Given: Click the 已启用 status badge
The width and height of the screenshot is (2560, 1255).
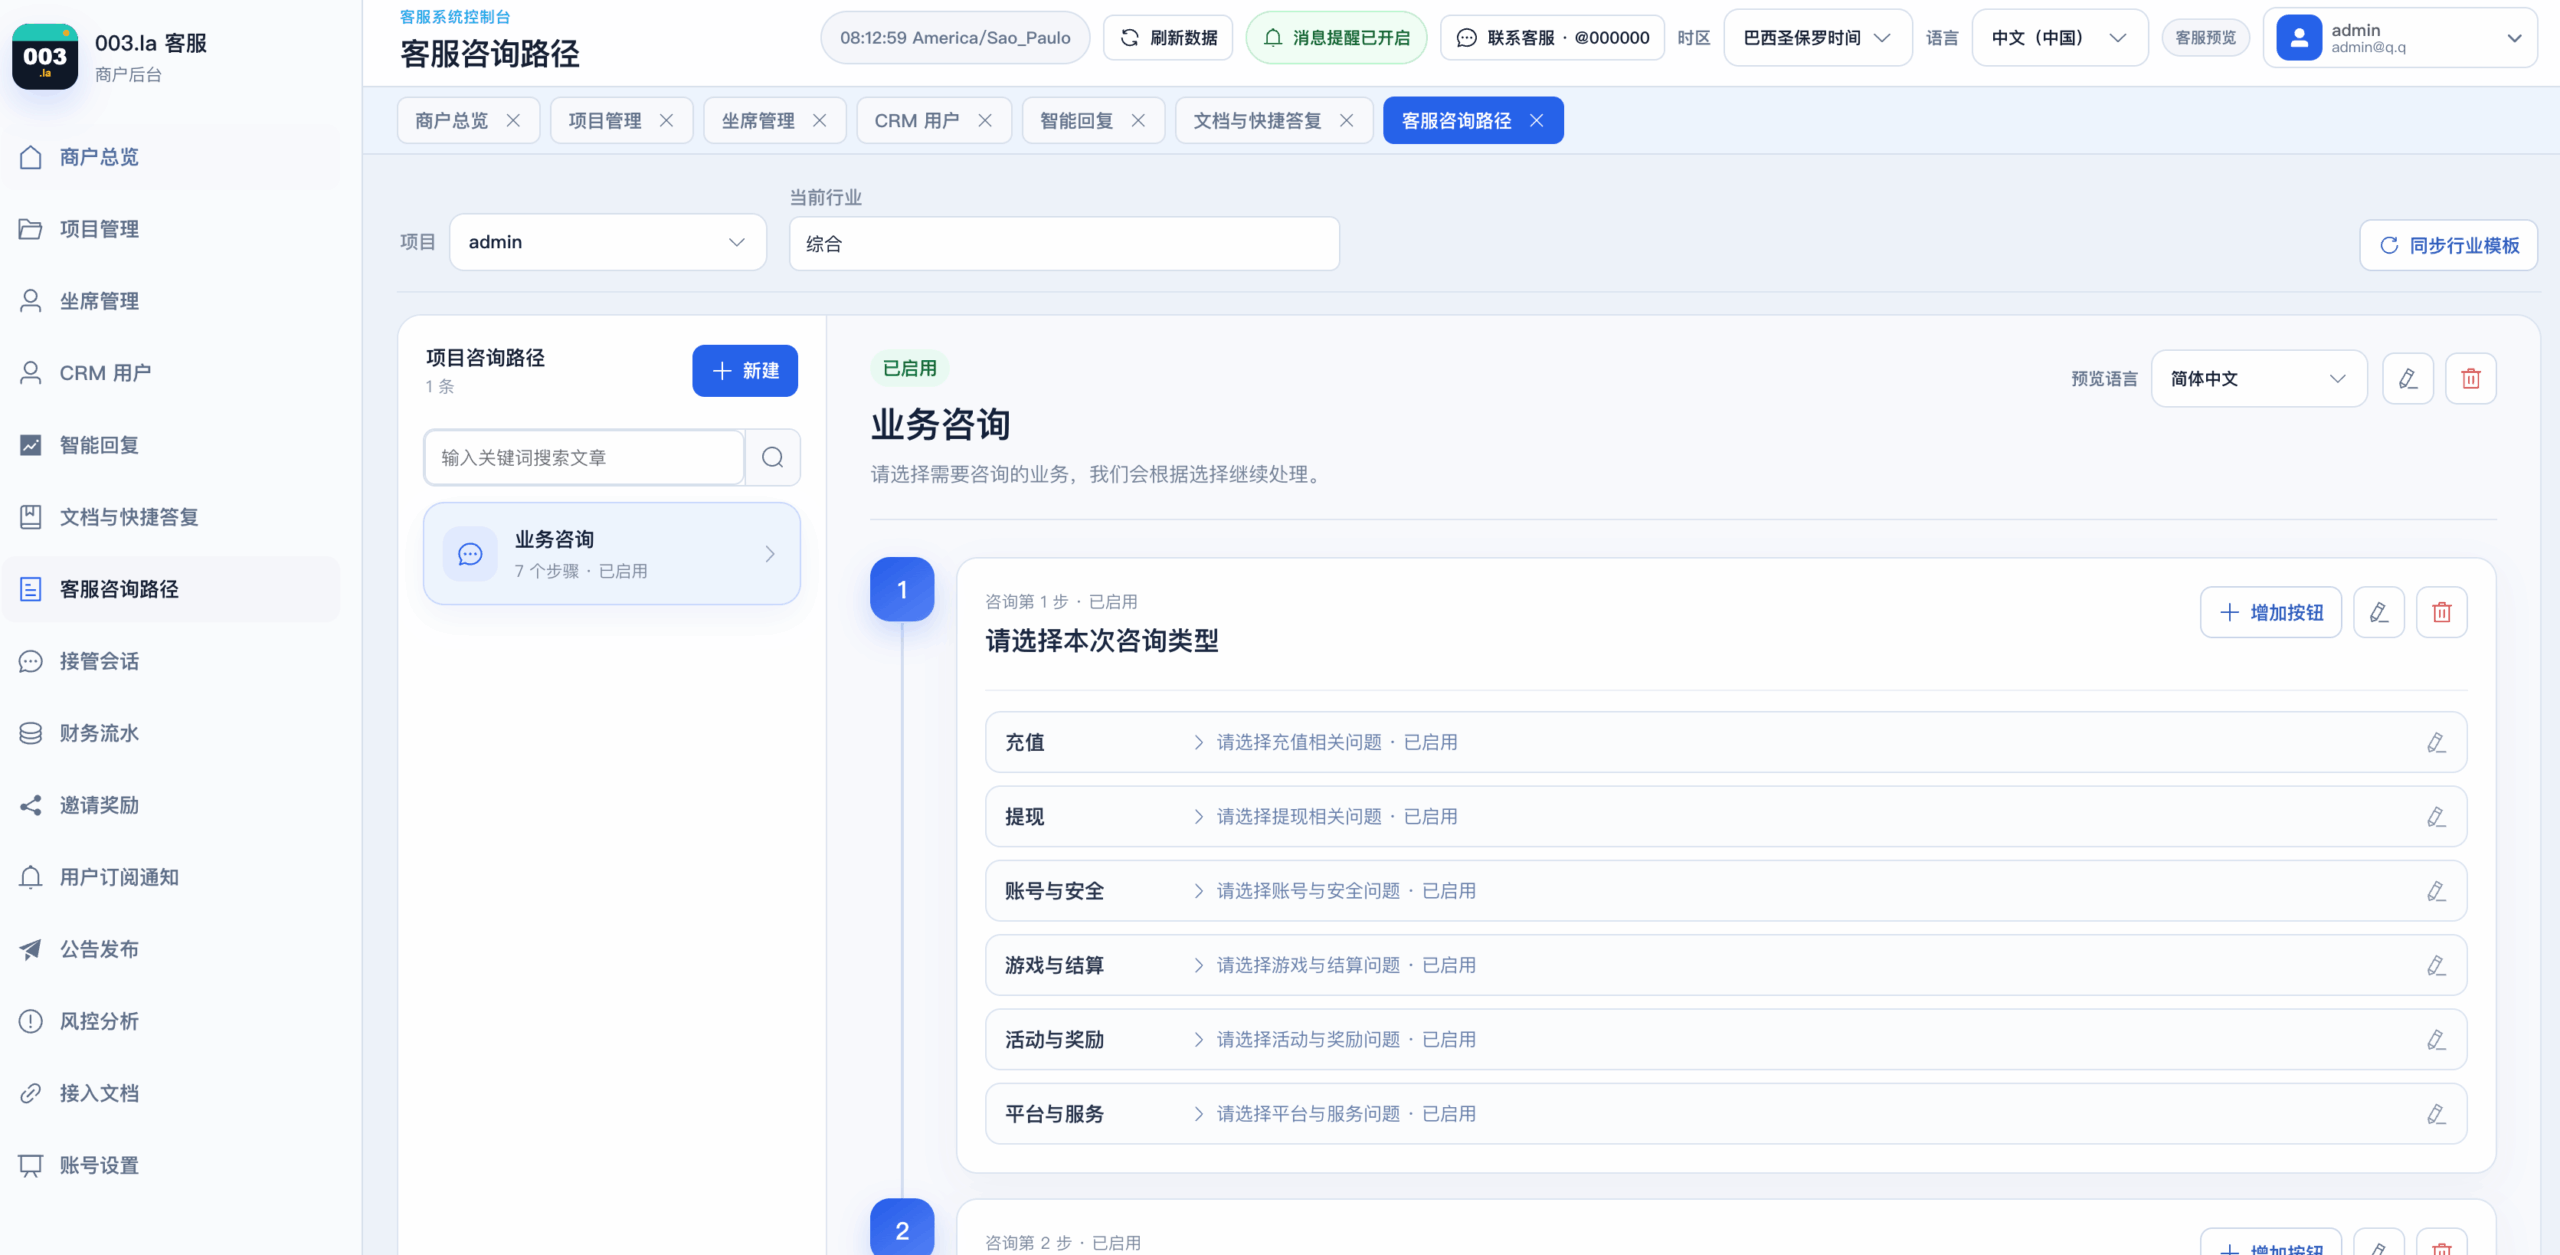Looking at the screenshot, I should click(909, 368).
